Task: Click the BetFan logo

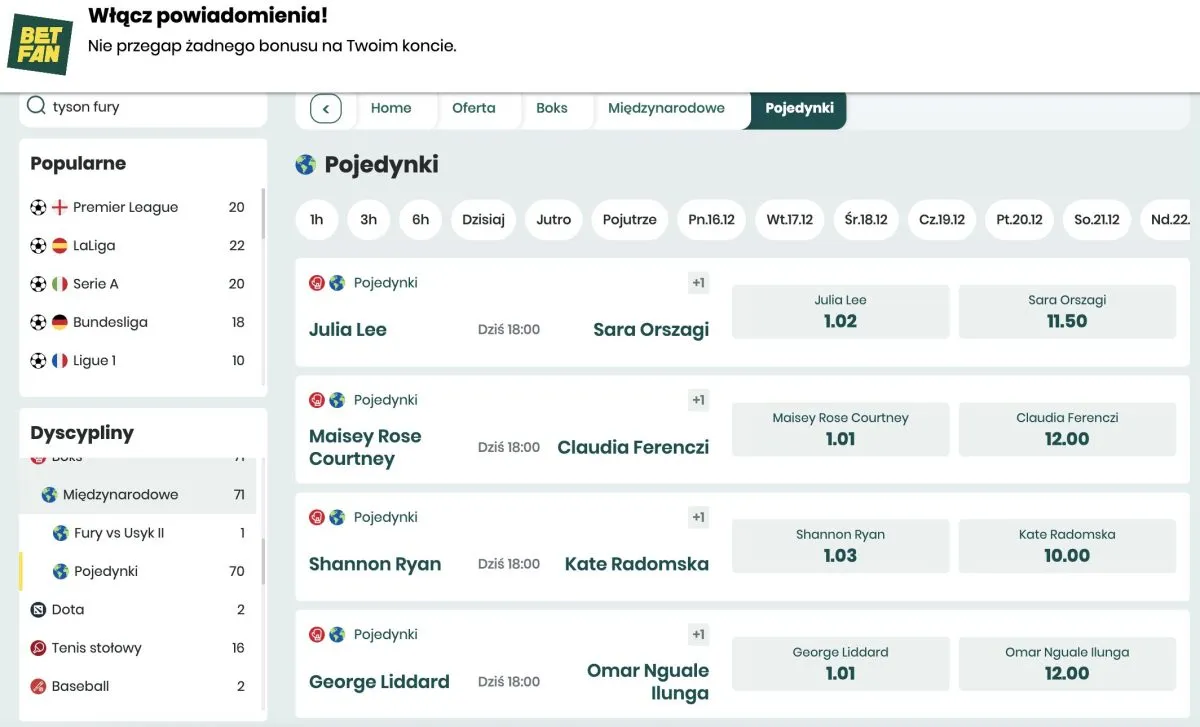Action: (x=40, y=44)
